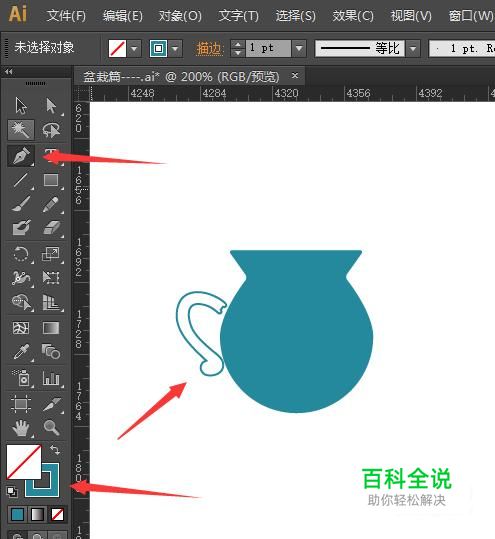Screen dimensions: 495x539
Task: Expand the stroke profile 等比 dropdown
Action: pos(413,48)
